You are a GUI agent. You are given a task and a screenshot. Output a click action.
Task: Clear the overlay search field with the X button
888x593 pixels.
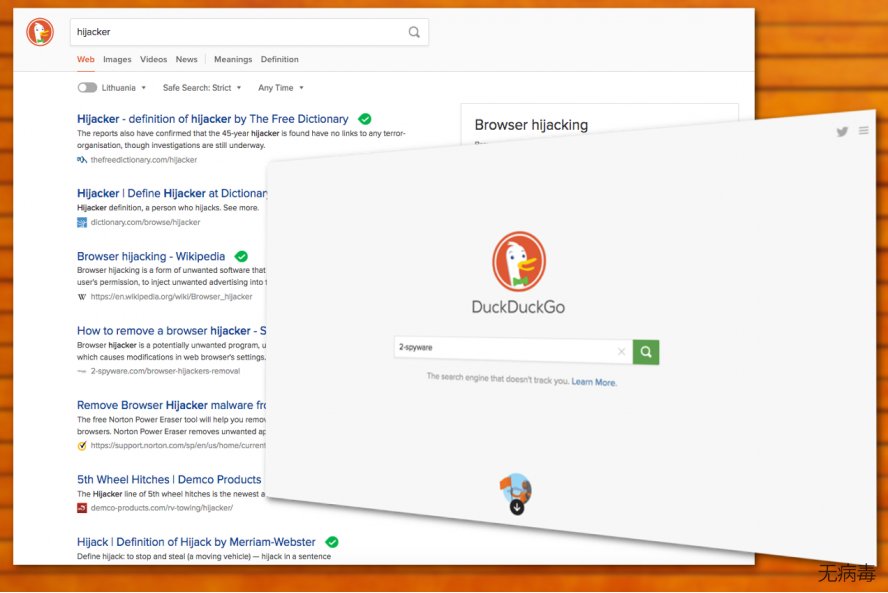622,352
